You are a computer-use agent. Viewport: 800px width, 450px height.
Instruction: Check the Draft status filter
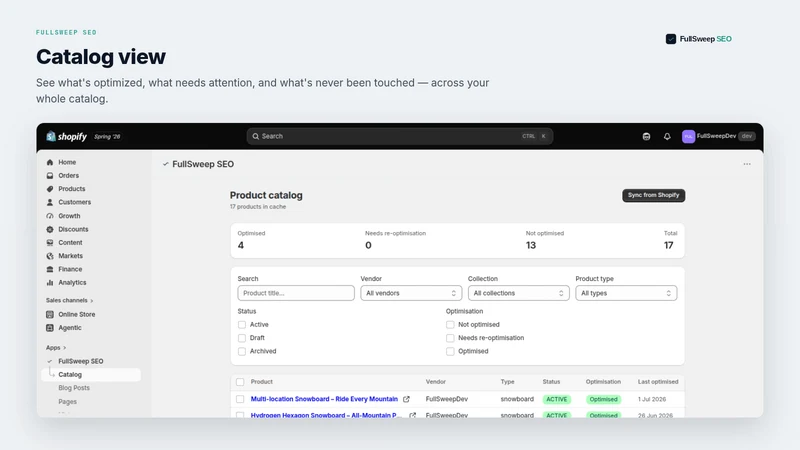click(242, 338)
